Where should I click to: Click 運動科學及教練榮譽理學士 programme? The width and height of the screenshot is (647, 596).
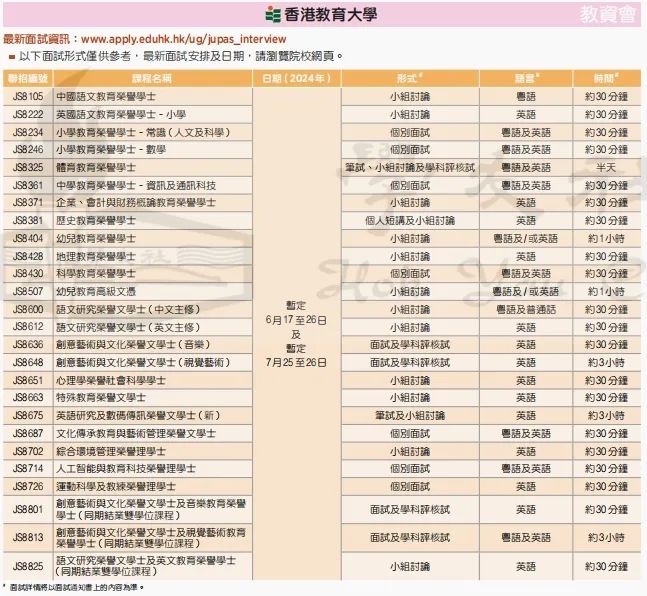[116, 486]
